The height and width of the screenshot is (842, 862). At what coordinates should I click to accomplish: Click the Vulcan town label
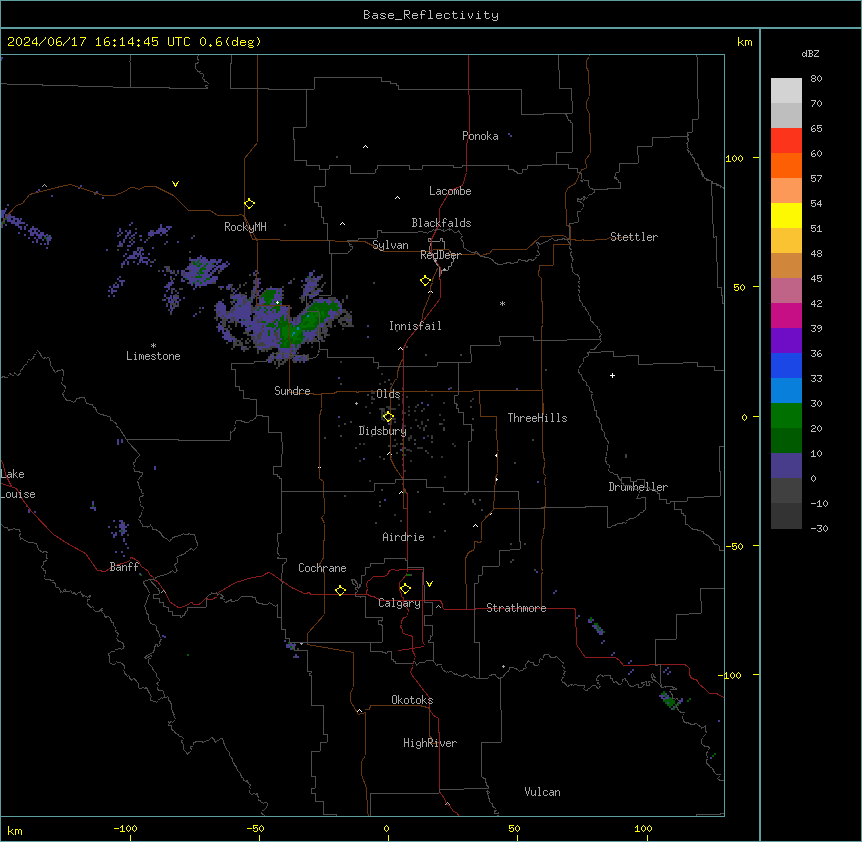[x=543, y=792]
